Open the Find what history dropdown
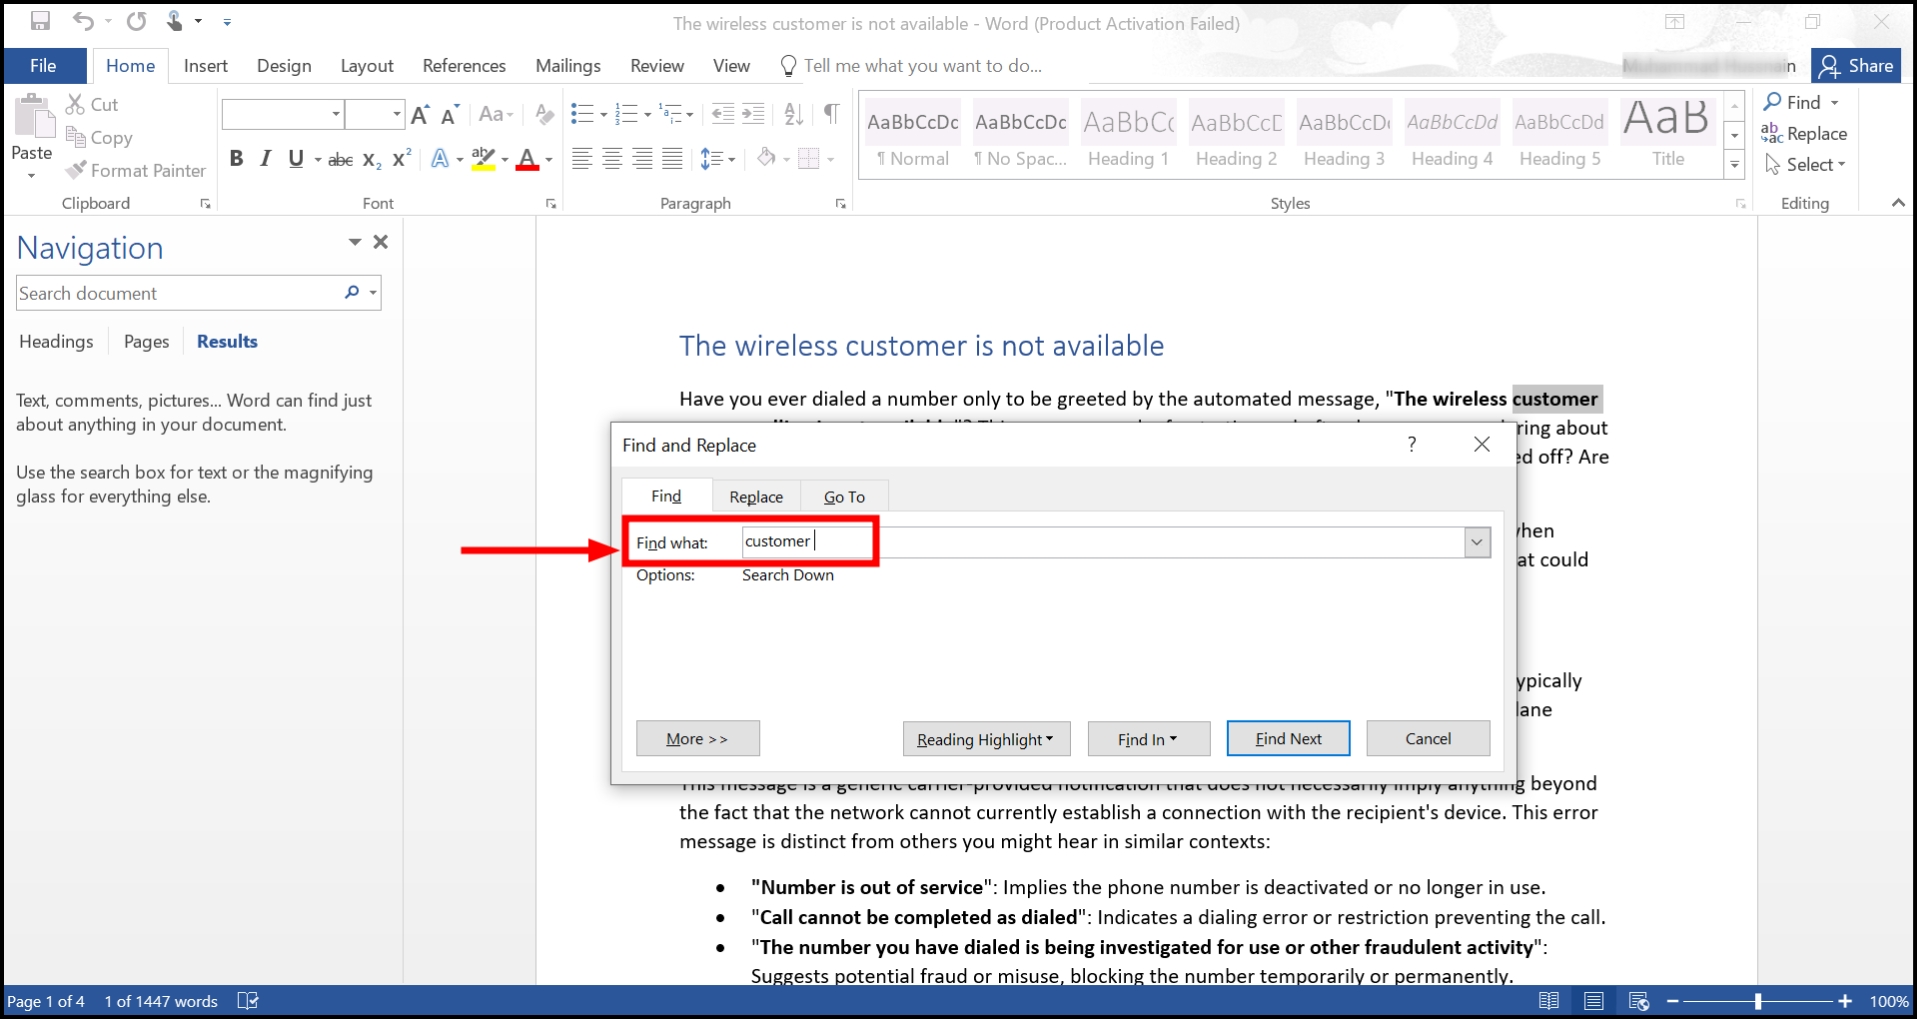The height and width of the screenshot is (1019, 1919). point(1475,541)
